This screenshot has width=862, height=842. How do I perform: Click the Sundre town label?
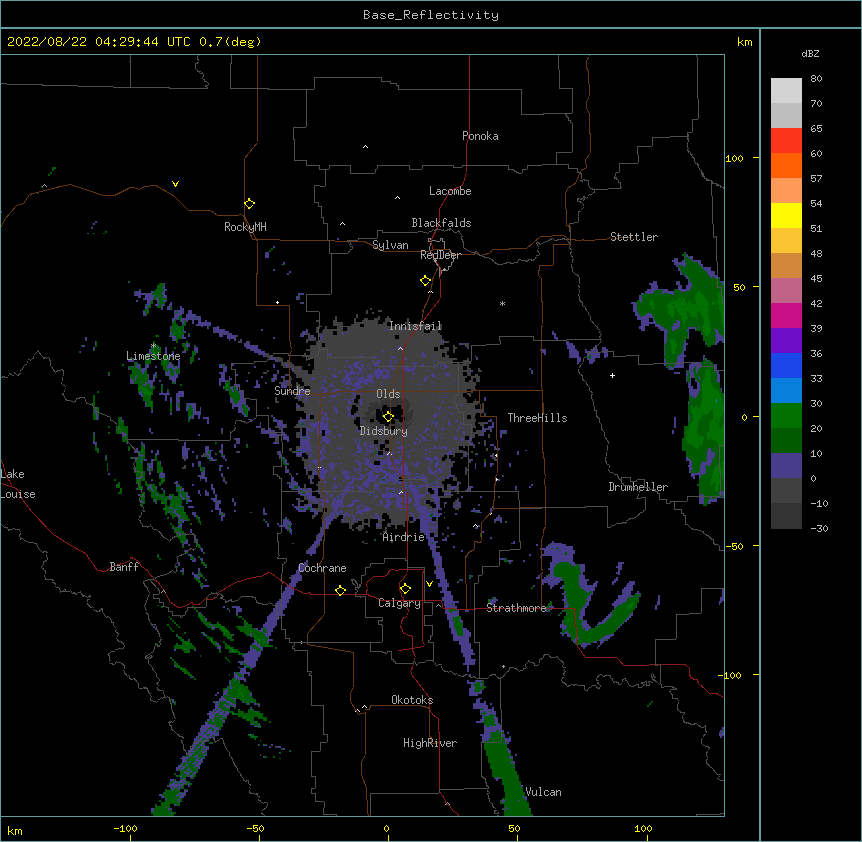pos(292,391)
